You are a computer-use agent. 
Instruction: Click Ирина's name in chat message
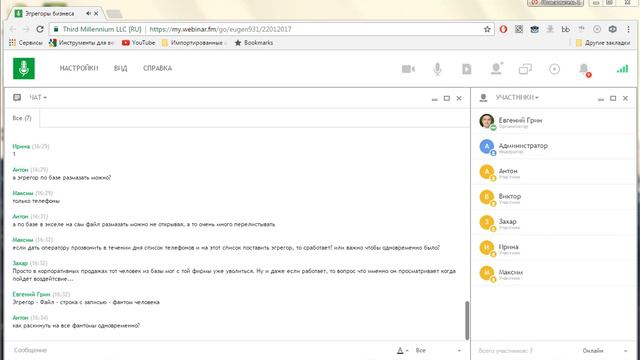21,147
